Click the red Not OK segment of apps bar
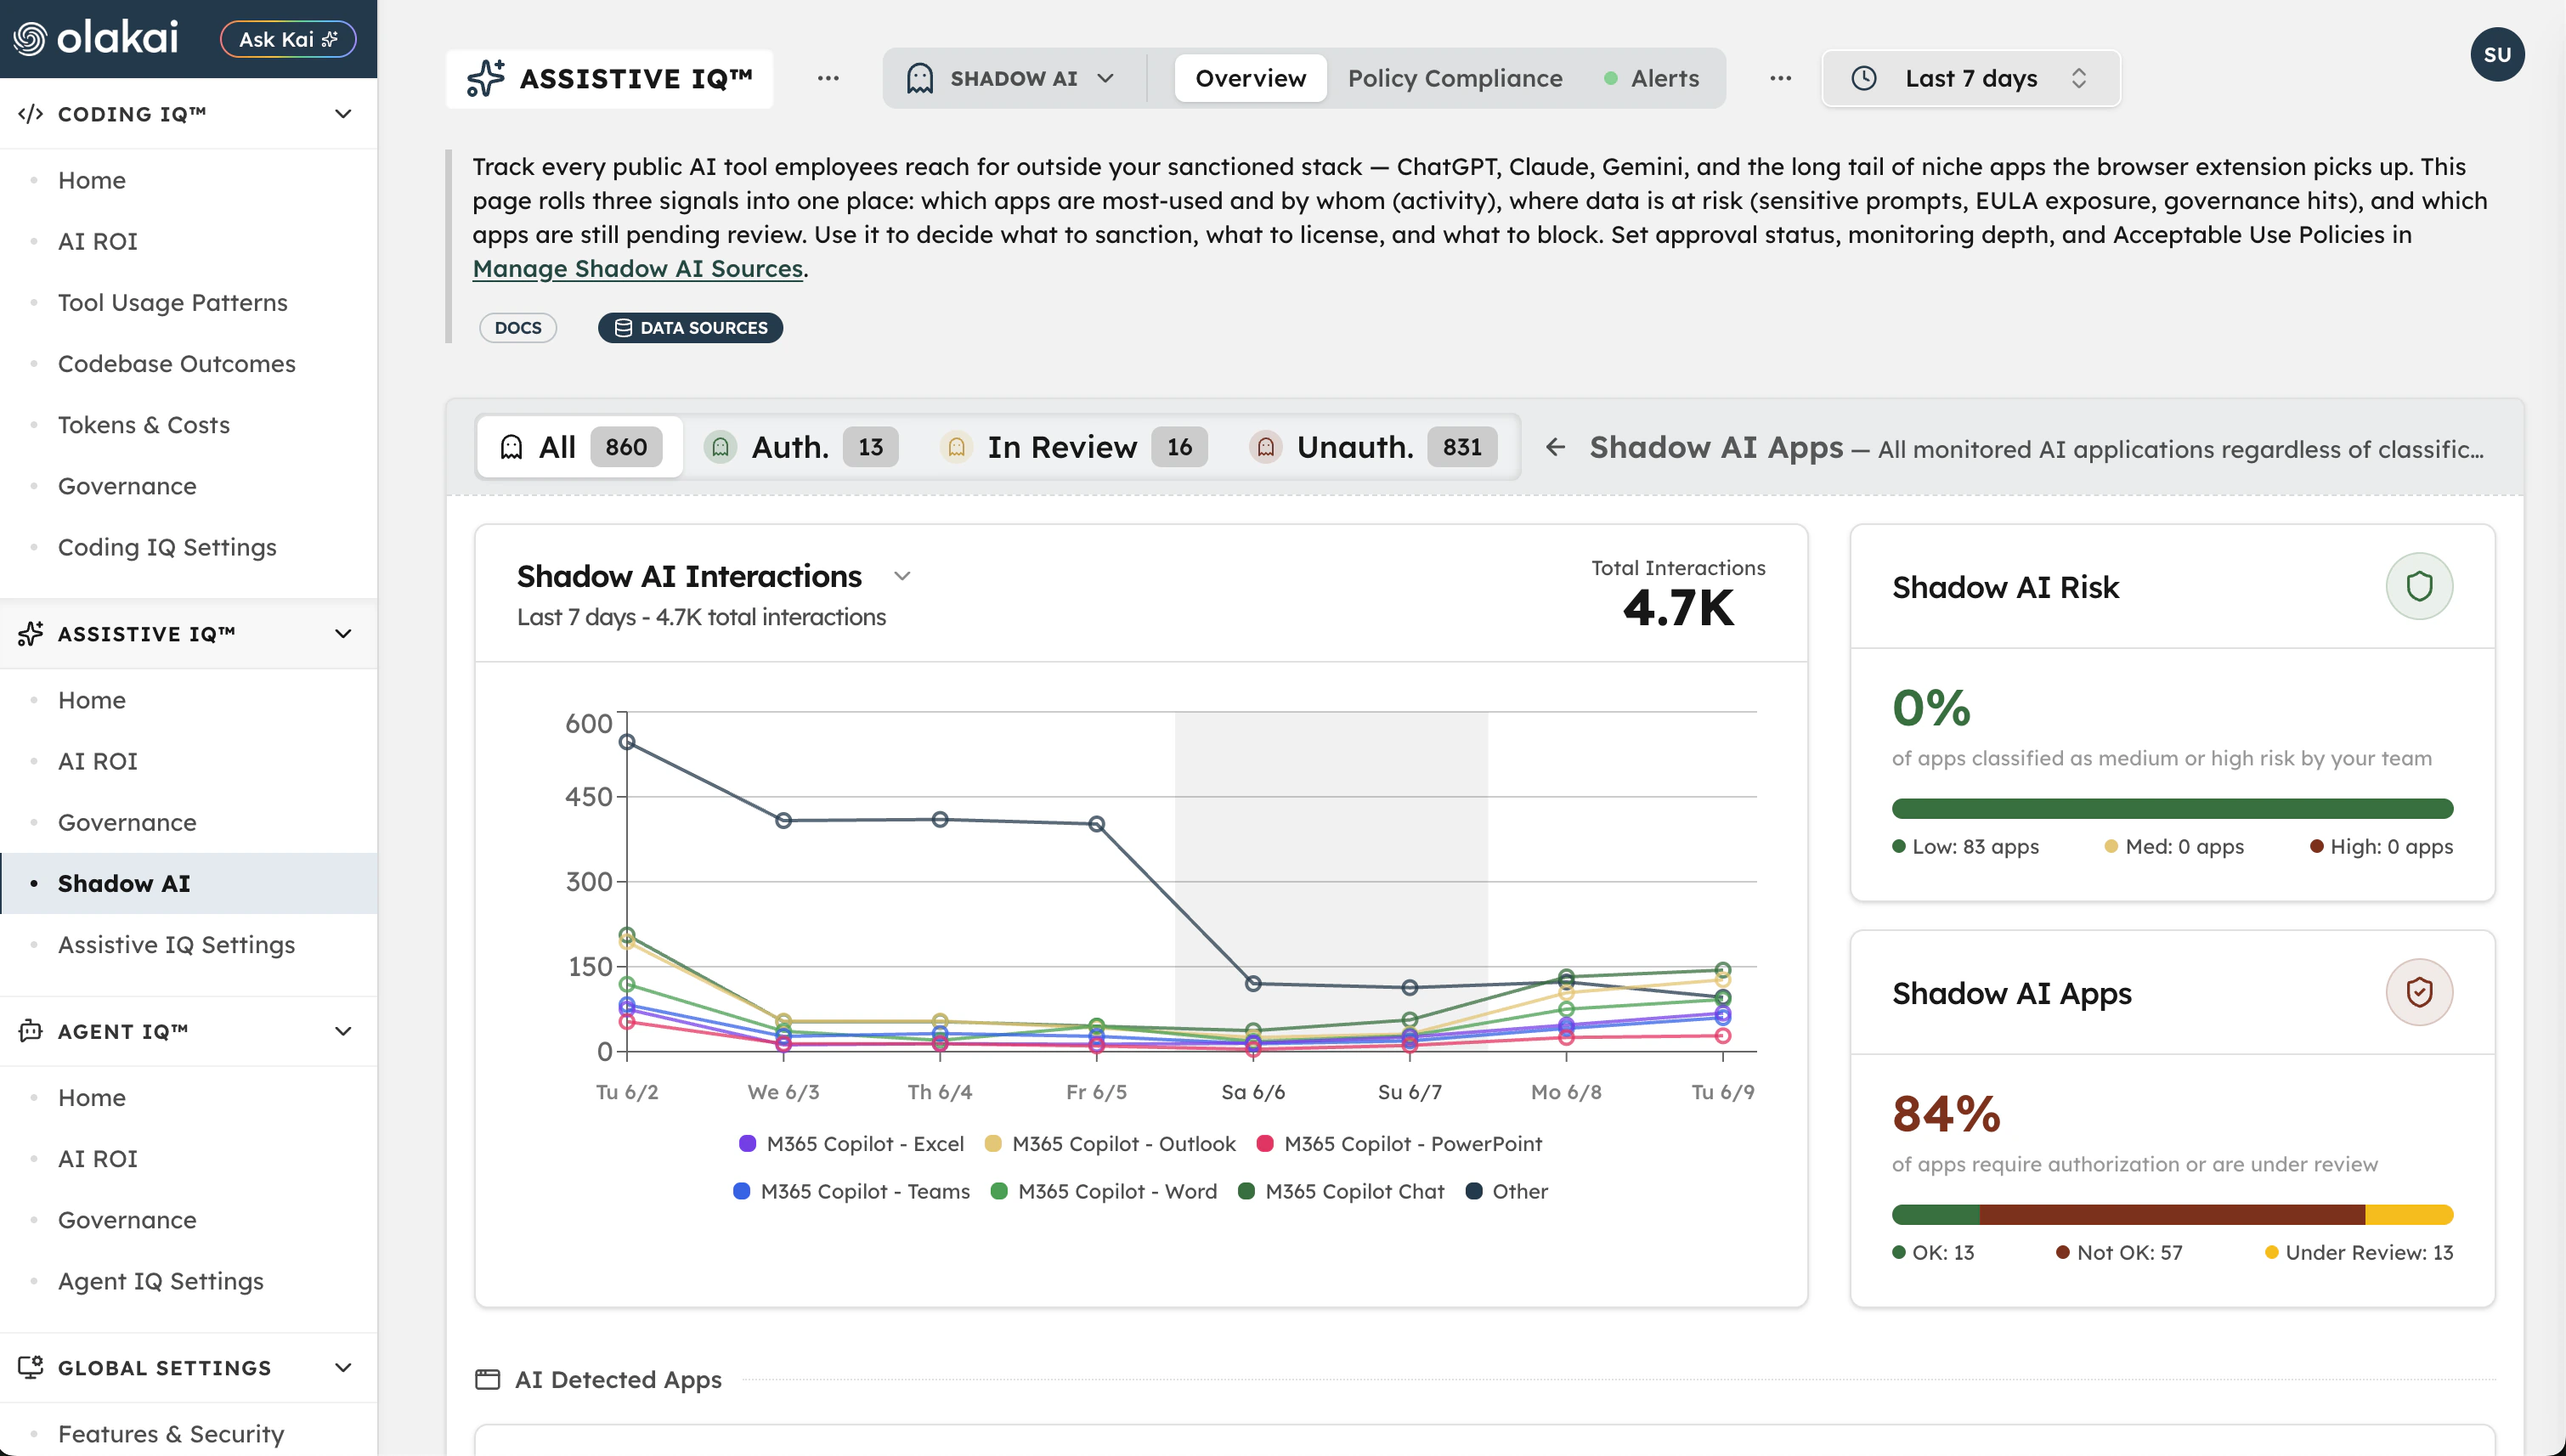 tap(2172, 1214)
